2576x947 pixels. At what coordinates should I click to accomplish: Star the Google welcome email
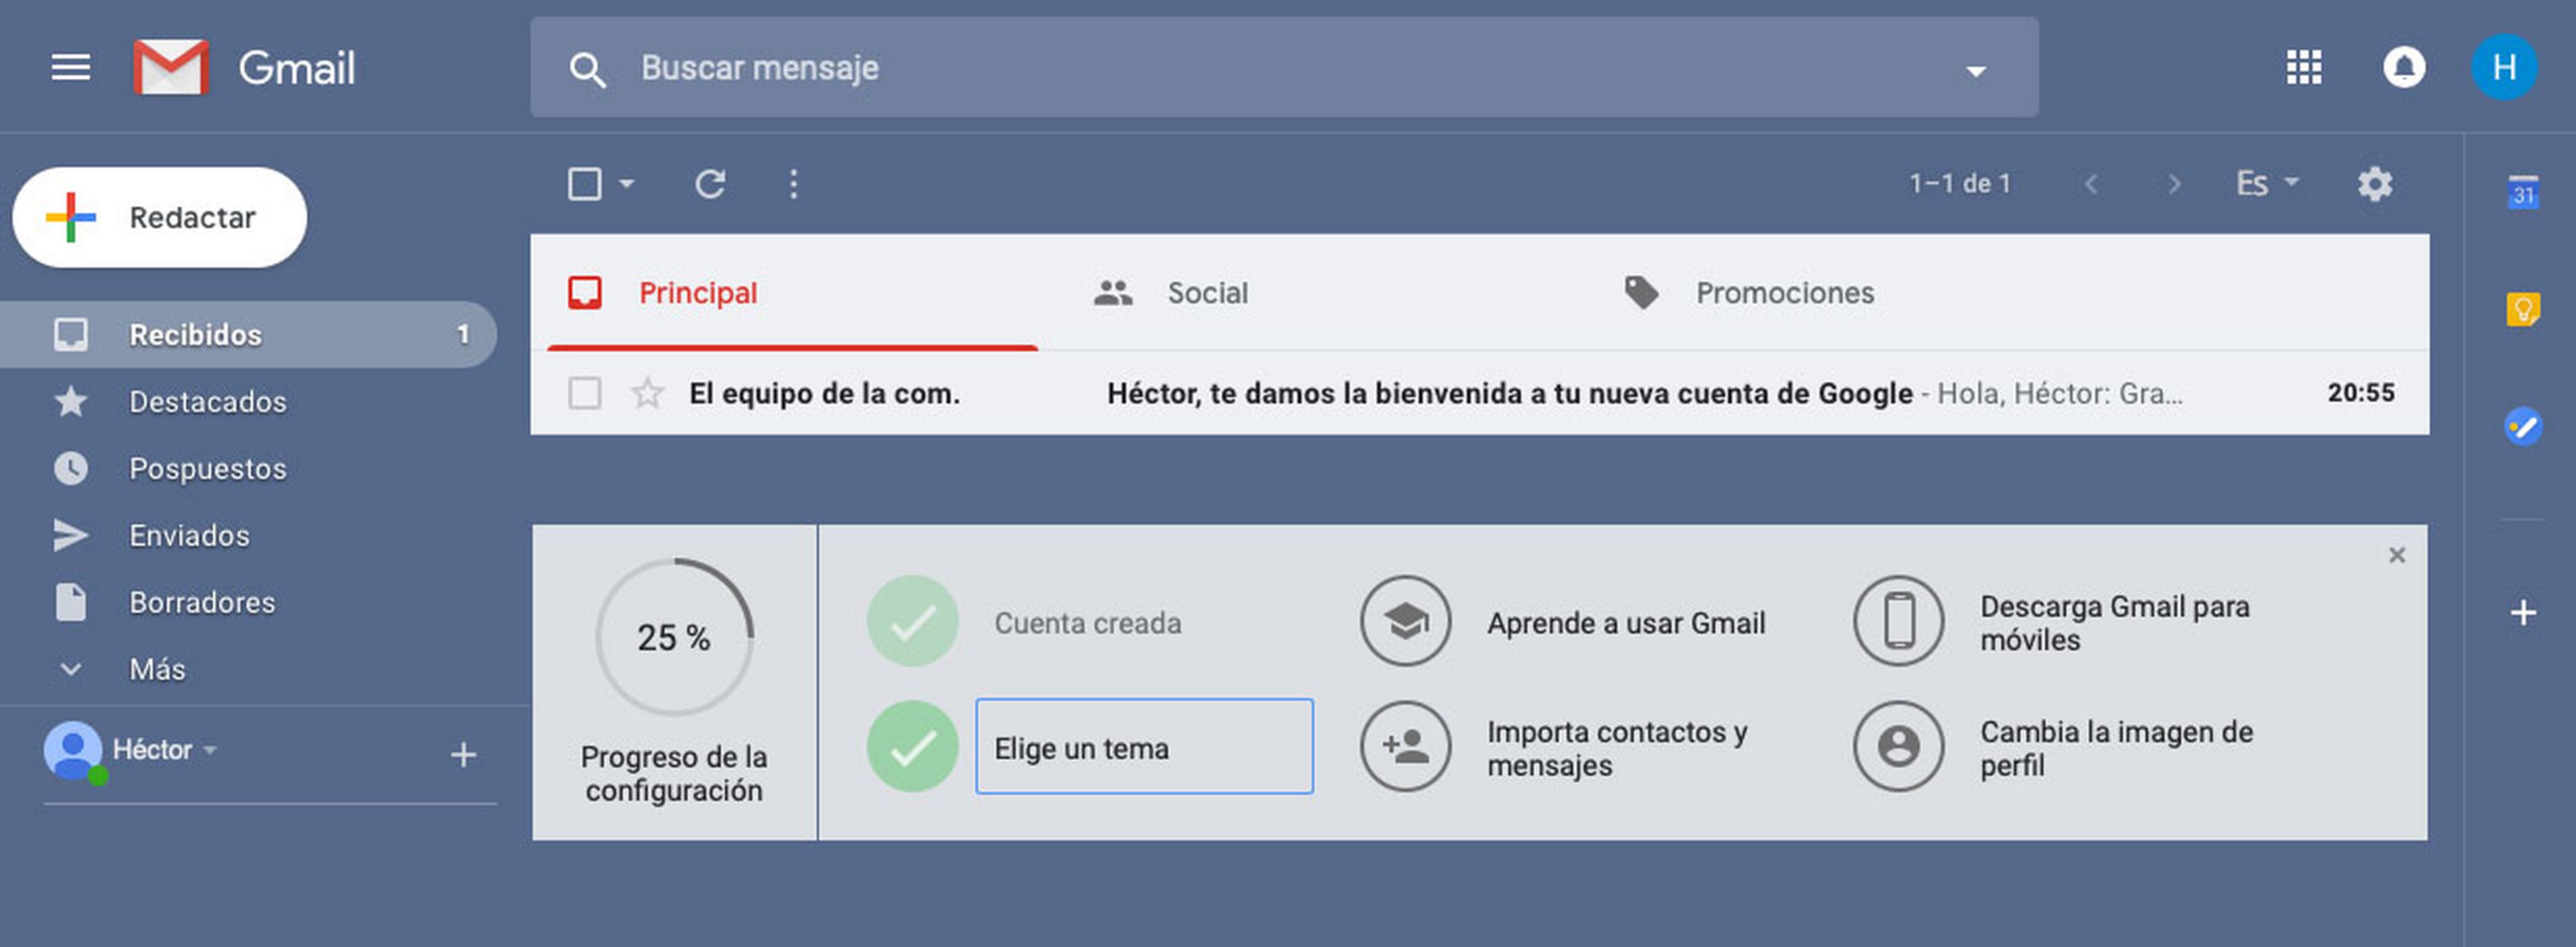pyautogui.click(x=647, y=393)
